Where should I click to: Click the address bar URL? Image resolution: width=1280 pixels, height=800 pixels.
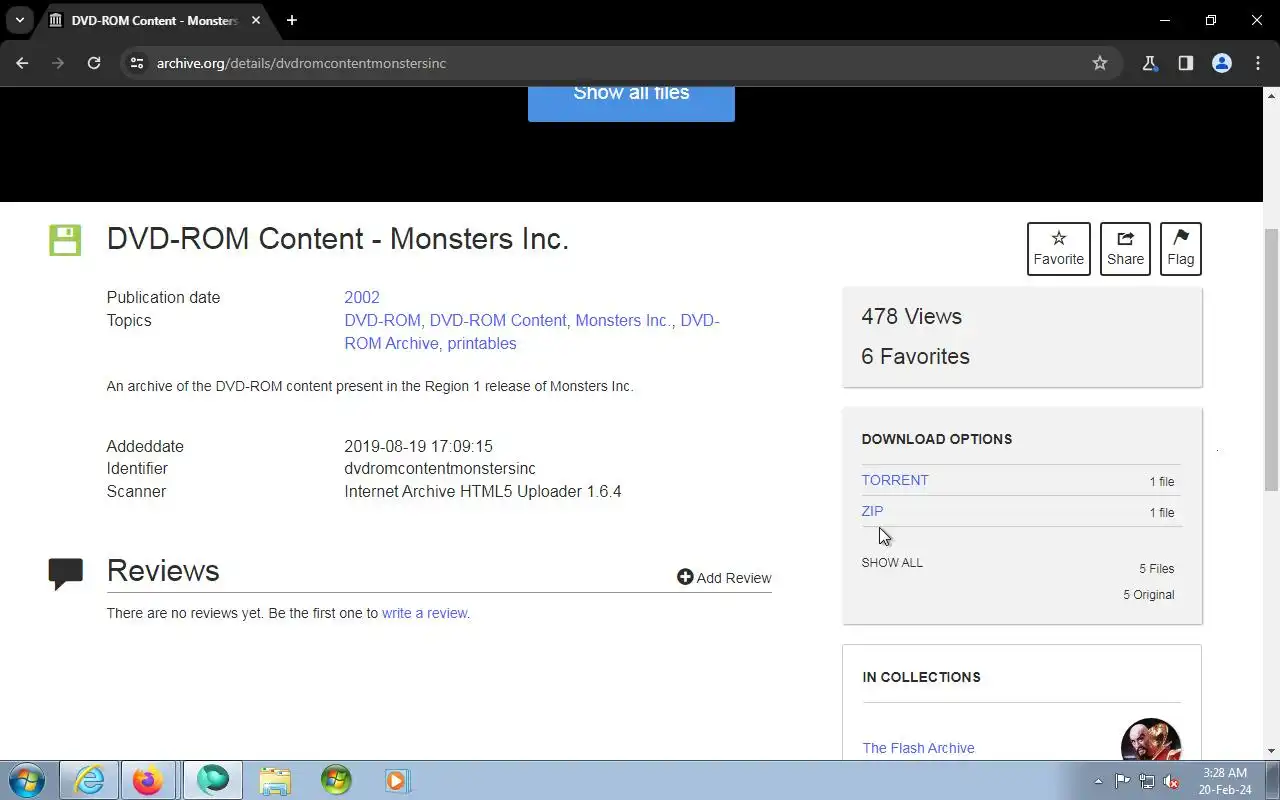click(x=301, y=63)
